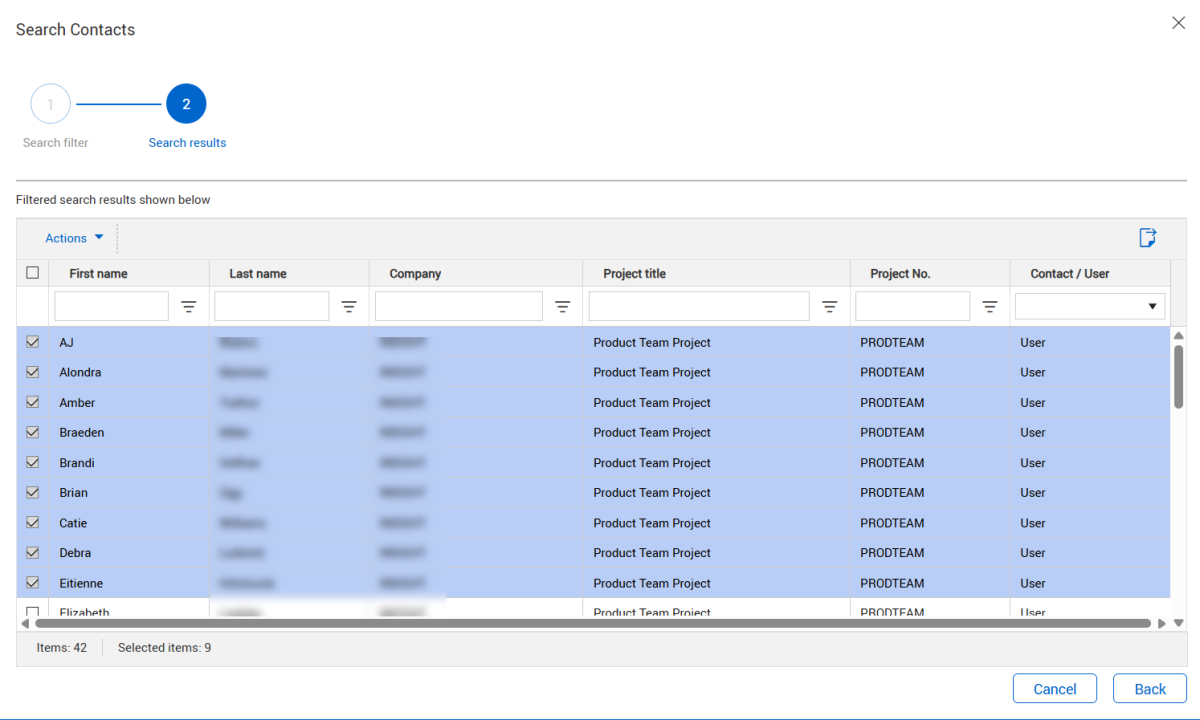Screen dimensions: 1200x720
Task: Click the Project title filter input
Action: pyautogui.click(x=699, y=306)
